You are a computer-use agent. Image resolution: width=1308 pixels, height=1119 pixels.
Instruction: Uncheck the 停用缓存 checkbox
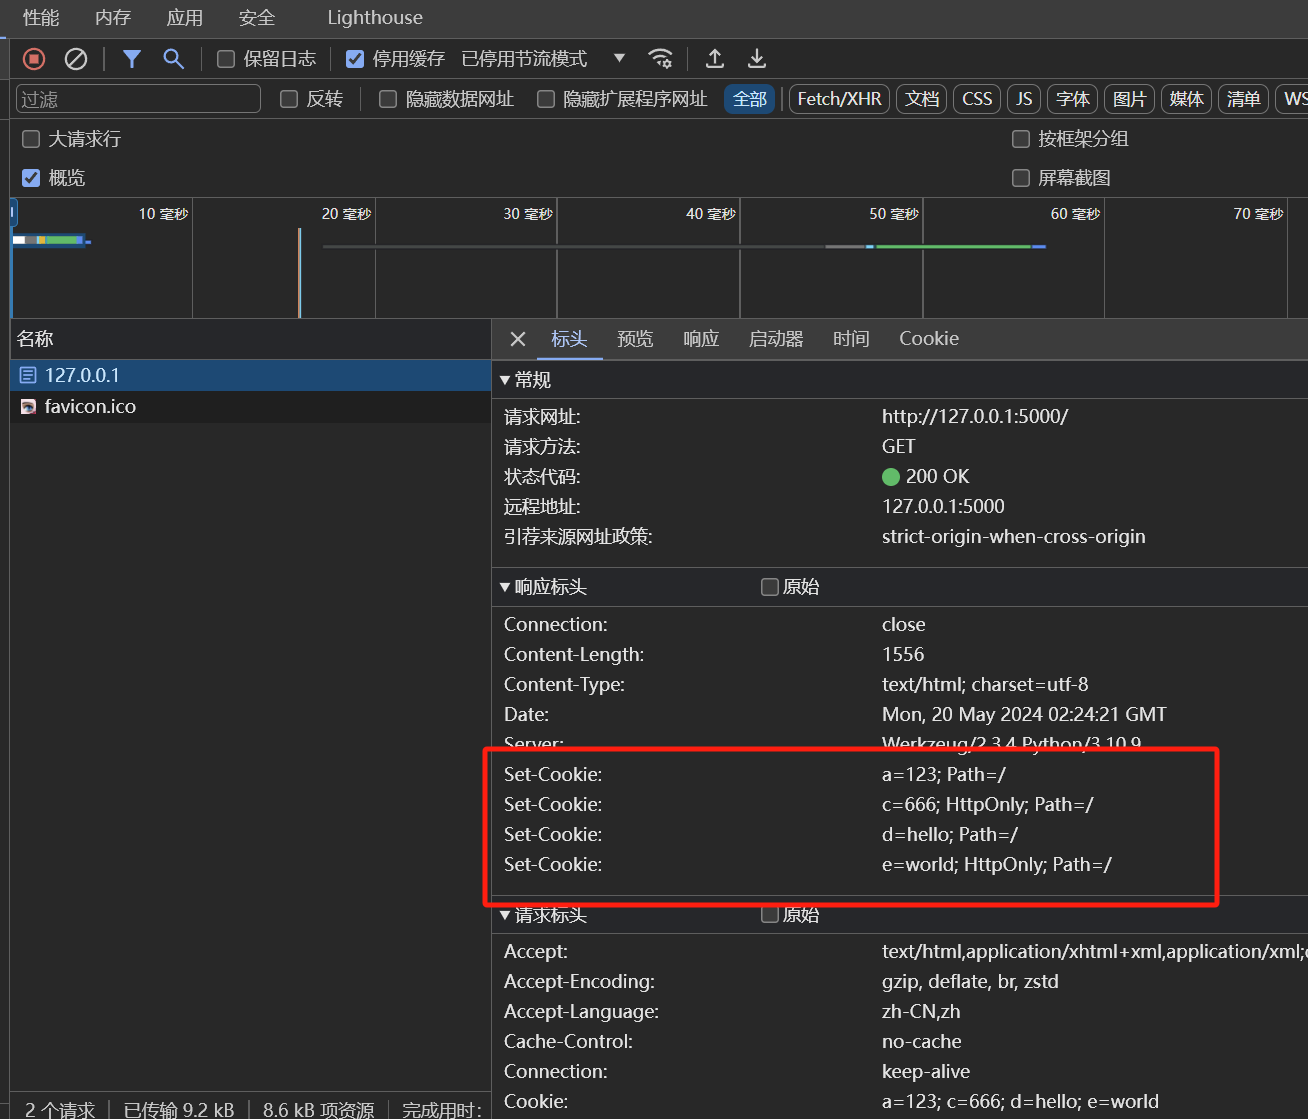click(355, 59)
